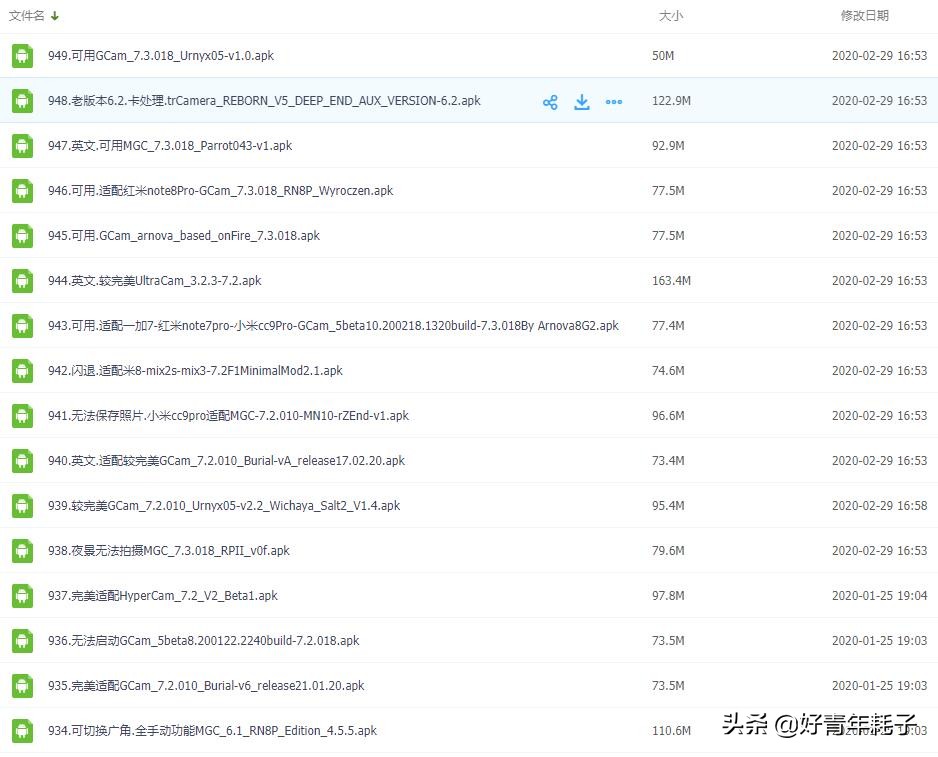
Task: Select 939.较完美GCam Urnyx05-v2.2 Wichaya file
Action: (x=224, y=506)
